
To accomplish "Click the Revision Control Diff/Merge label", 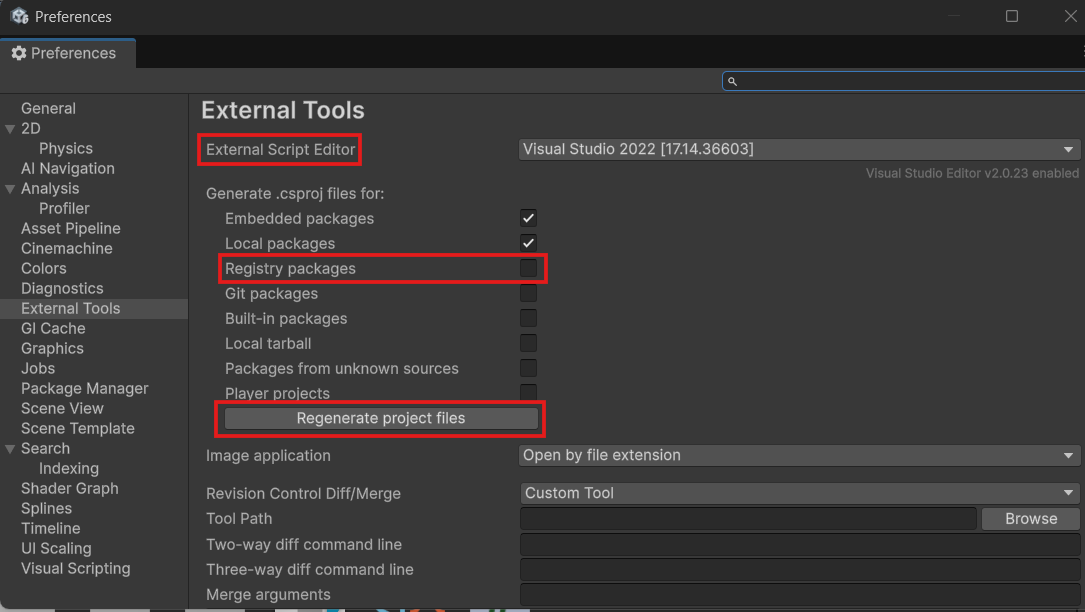I will click(303, 494).
